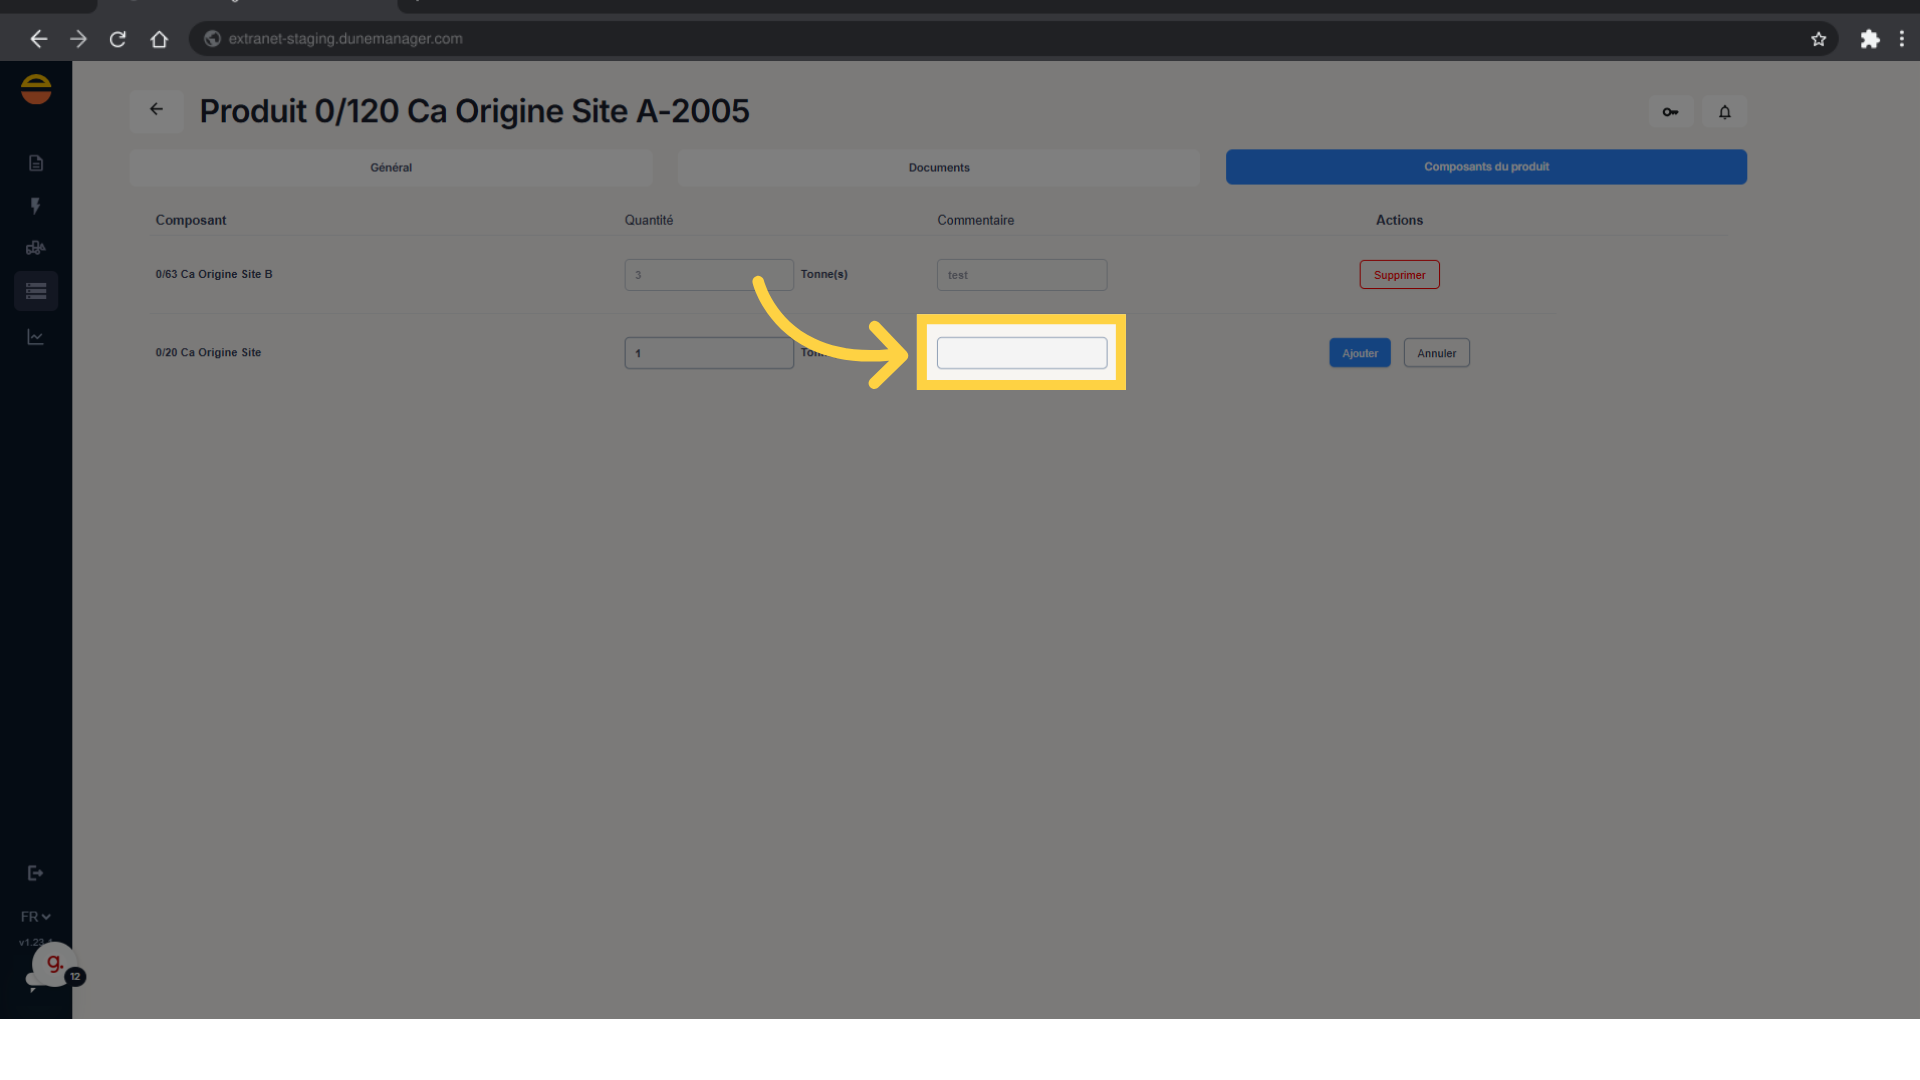Go back using the page's back arrow

pos(156,110)
